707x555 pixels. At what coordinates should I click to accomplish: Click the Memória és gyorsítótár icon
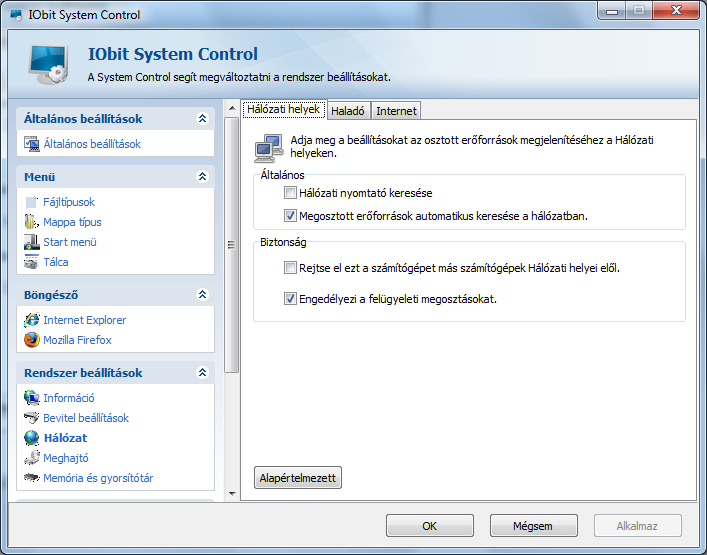[32, 477]
